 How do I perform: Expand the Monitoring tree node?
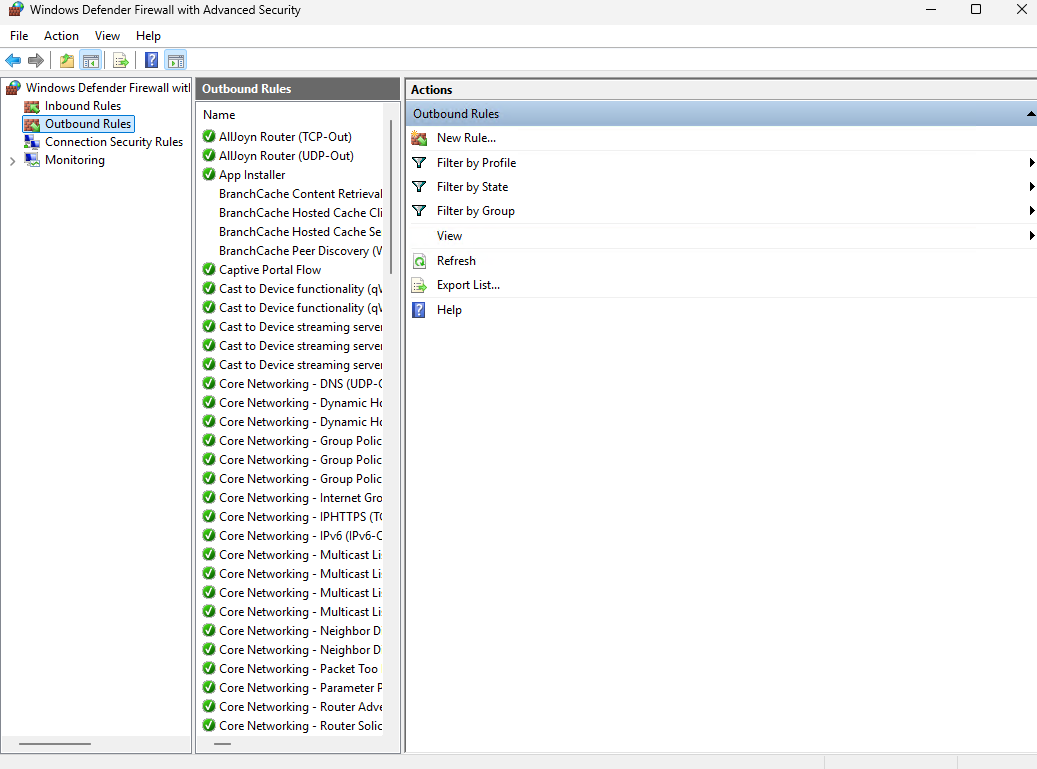pyautogui.click(x=12, y=161)
